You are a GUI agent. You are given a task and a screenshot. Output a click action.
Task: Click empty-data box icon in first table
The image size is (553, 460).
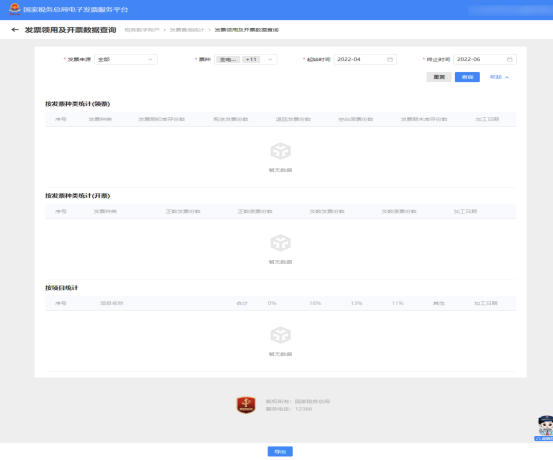pos(280,151)
